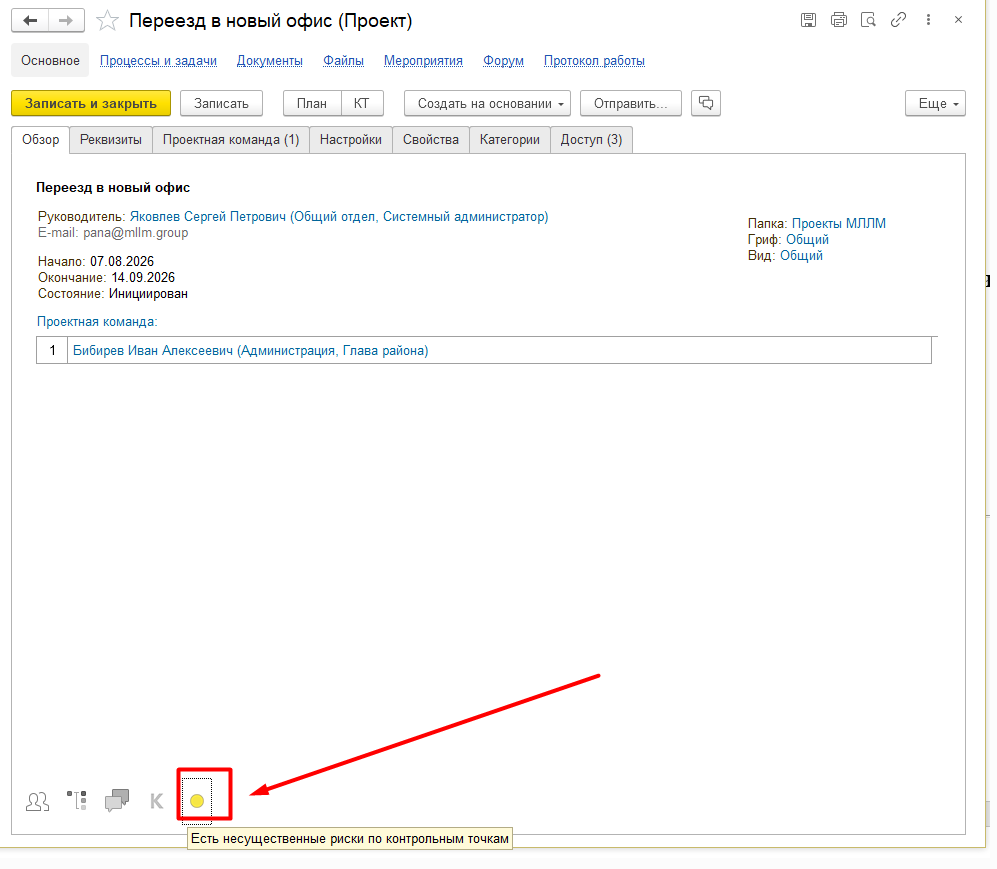Switch to the Настройки tab

(351, 140)
